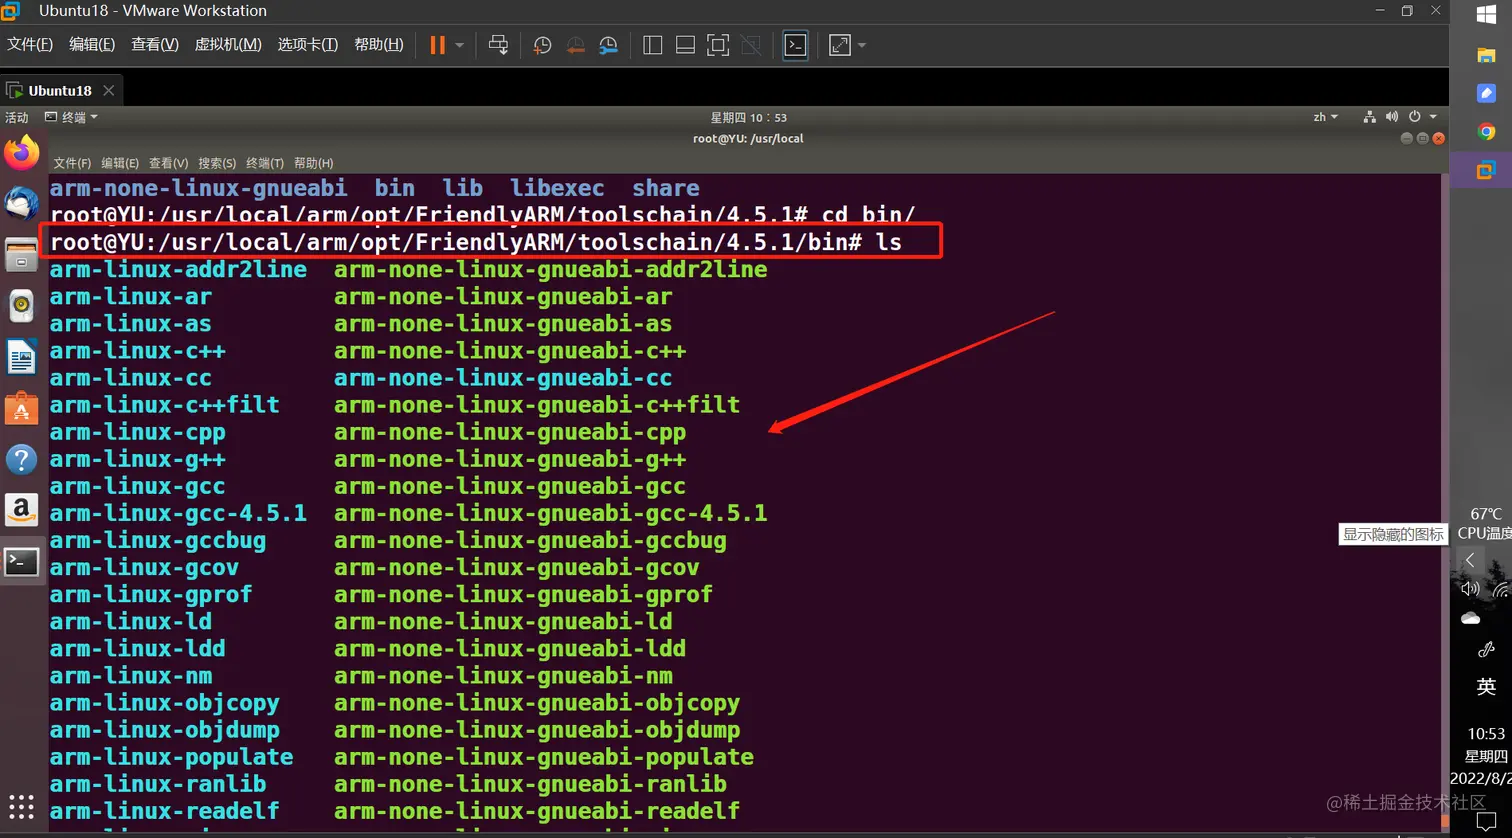The height and width of the screenshot is (838, 1512).
Task: Open VMware 文件(F) menu
Action: [30, 45]
